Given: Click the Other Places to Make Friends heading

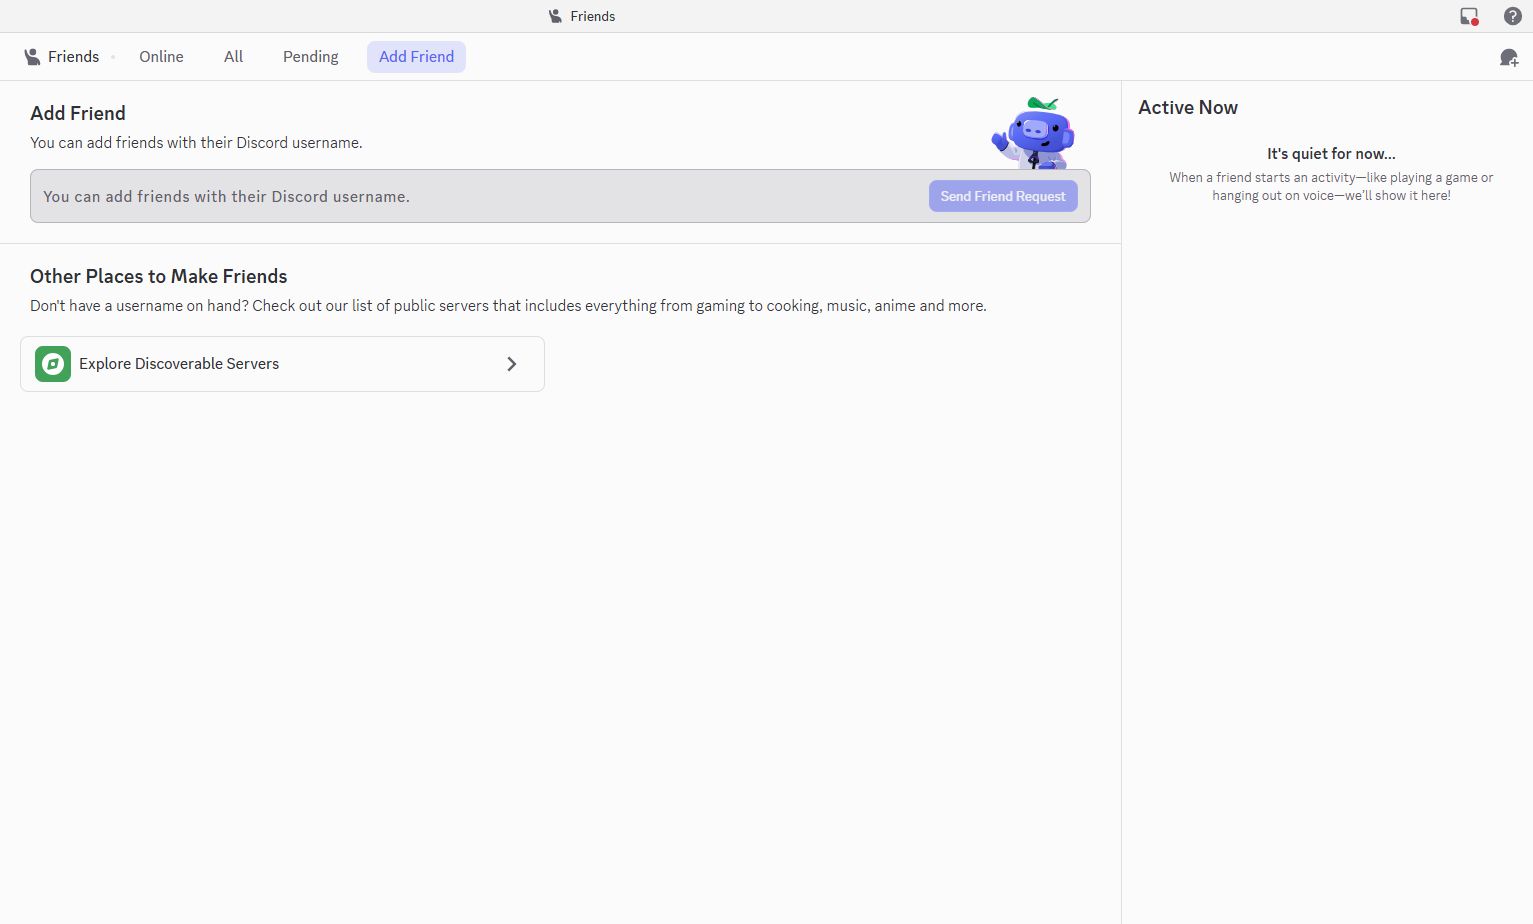Looking at the screenshot, I should click(x=159, y=276).
